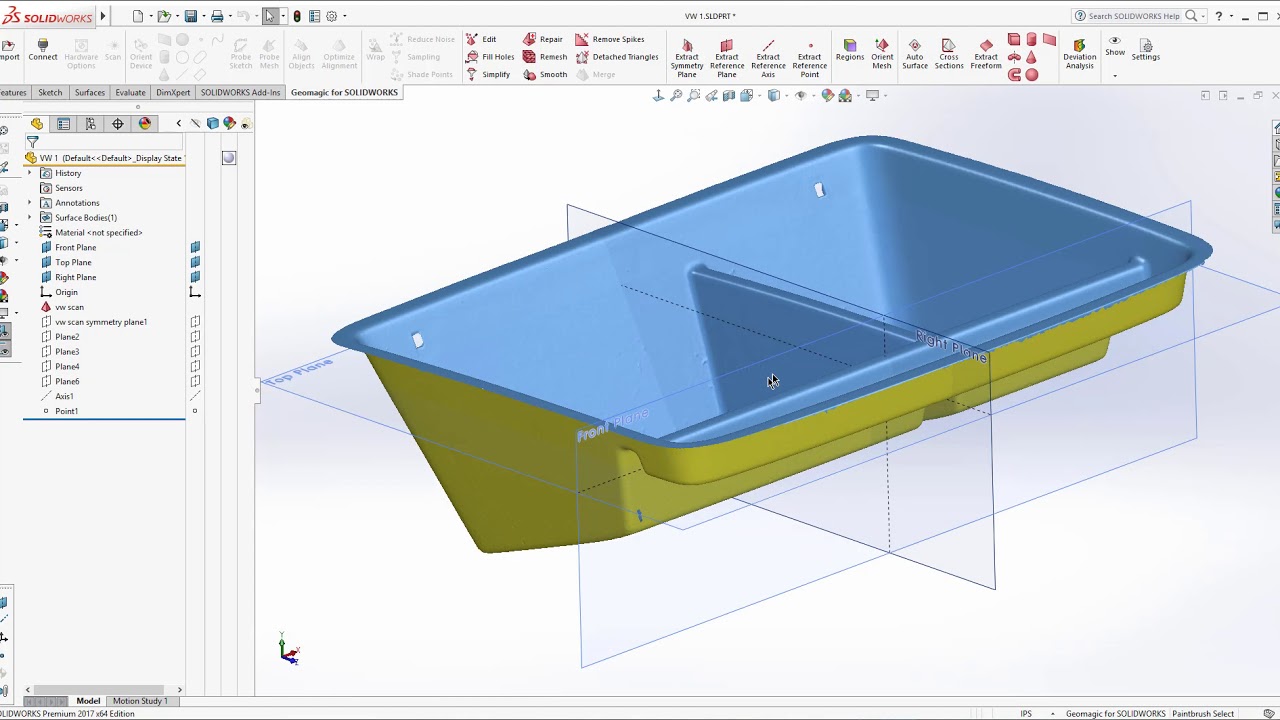The width and height of the screenshot is (1280, 720).
Task: Expand the SOLIDWORKS menu arrow
Action: pos(102,16)
